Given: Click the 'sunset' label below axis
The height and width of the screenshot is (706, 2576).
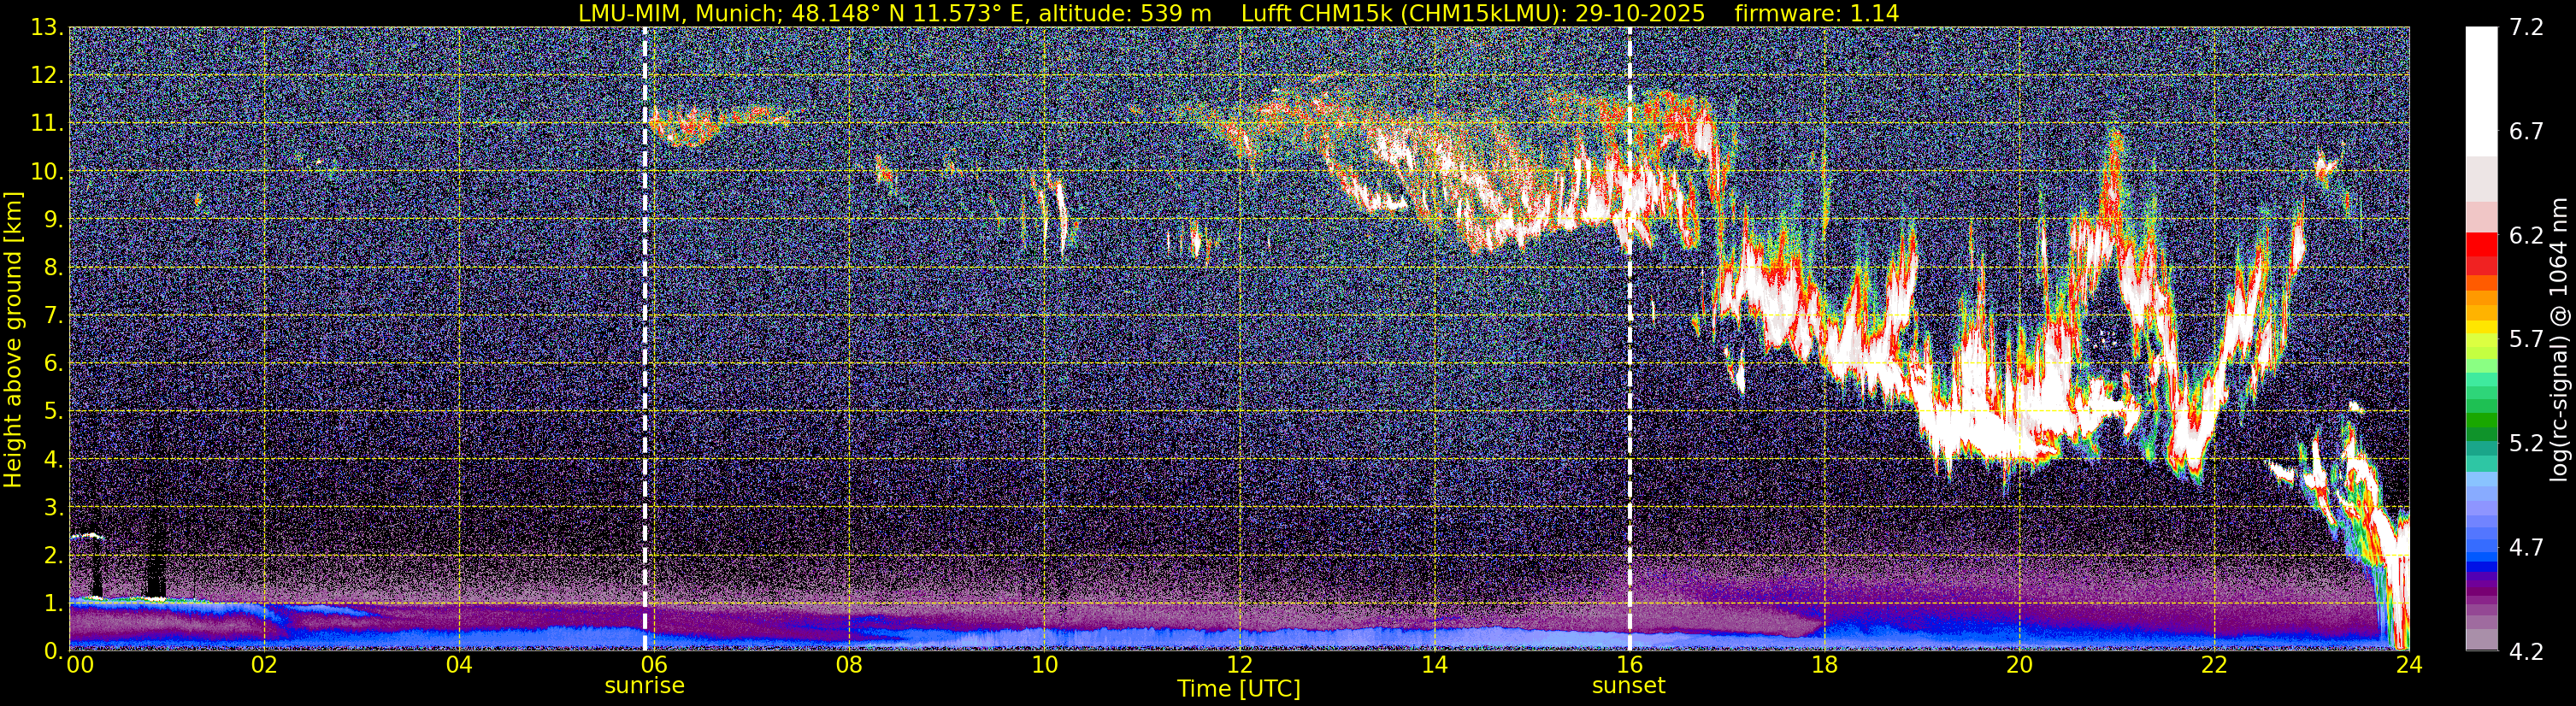Looking at the screenshot, I should click(1629, 686).
